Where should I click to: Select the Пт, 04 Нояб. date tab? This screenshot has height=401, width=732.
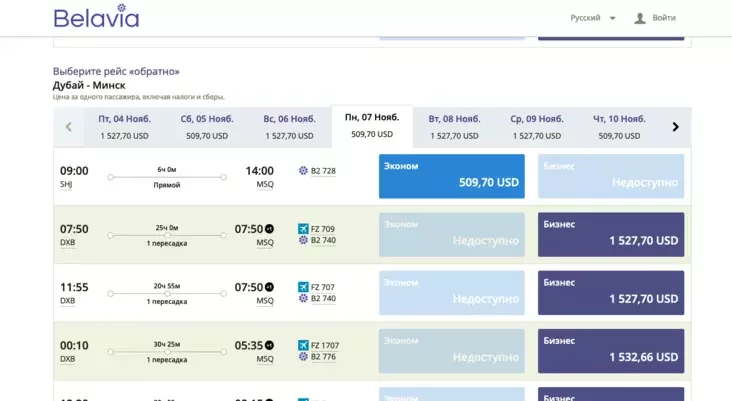click(124, 127)
